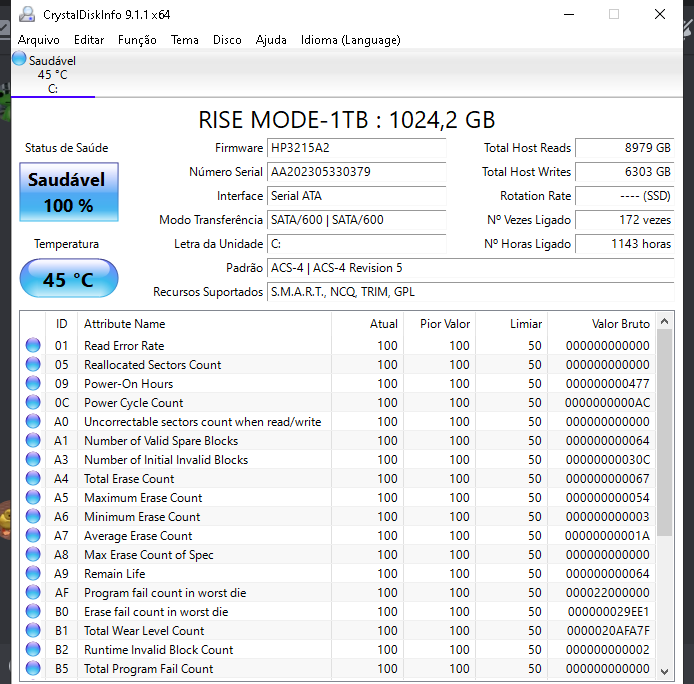This screenshot has width=694, height=684.
Task: Select the C: drive tab with Saudável status
Action: pyautogui.click(x=53, y=74)
